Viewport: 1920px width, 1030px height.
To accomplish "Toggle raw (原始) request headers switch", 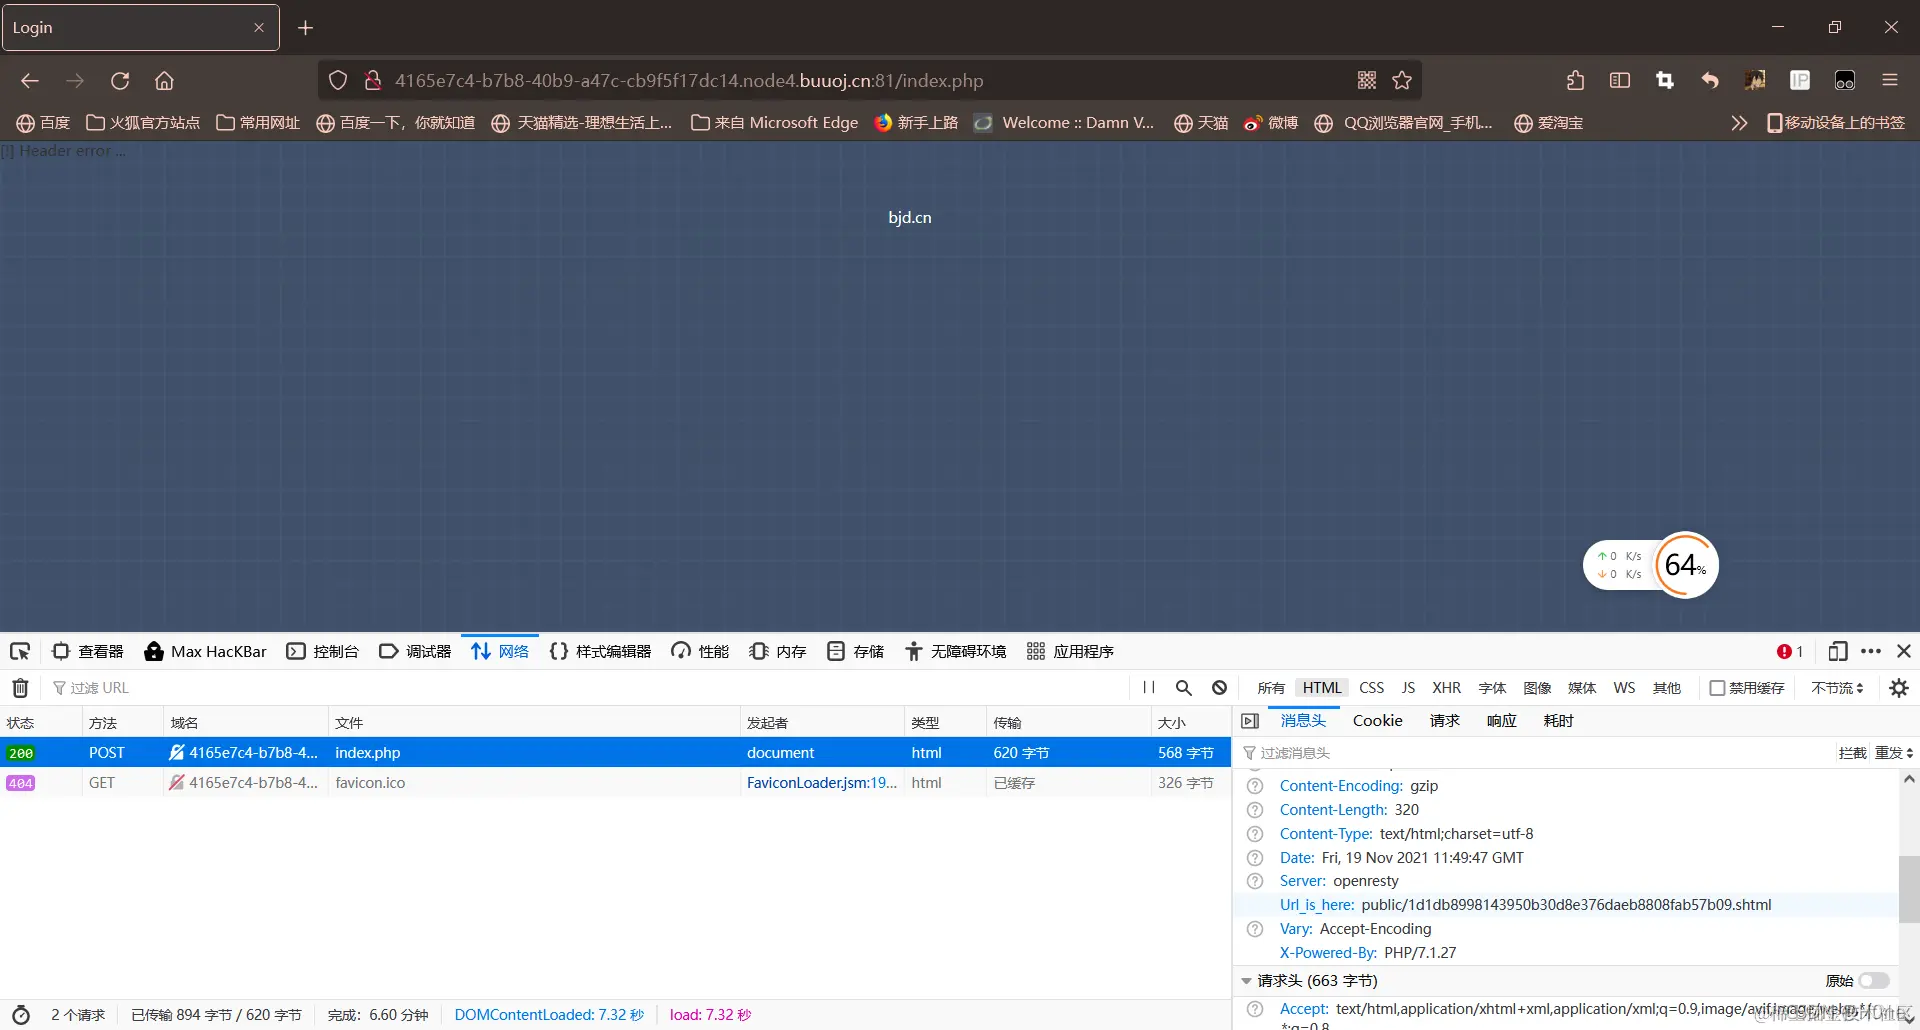I will (1873, 981).
